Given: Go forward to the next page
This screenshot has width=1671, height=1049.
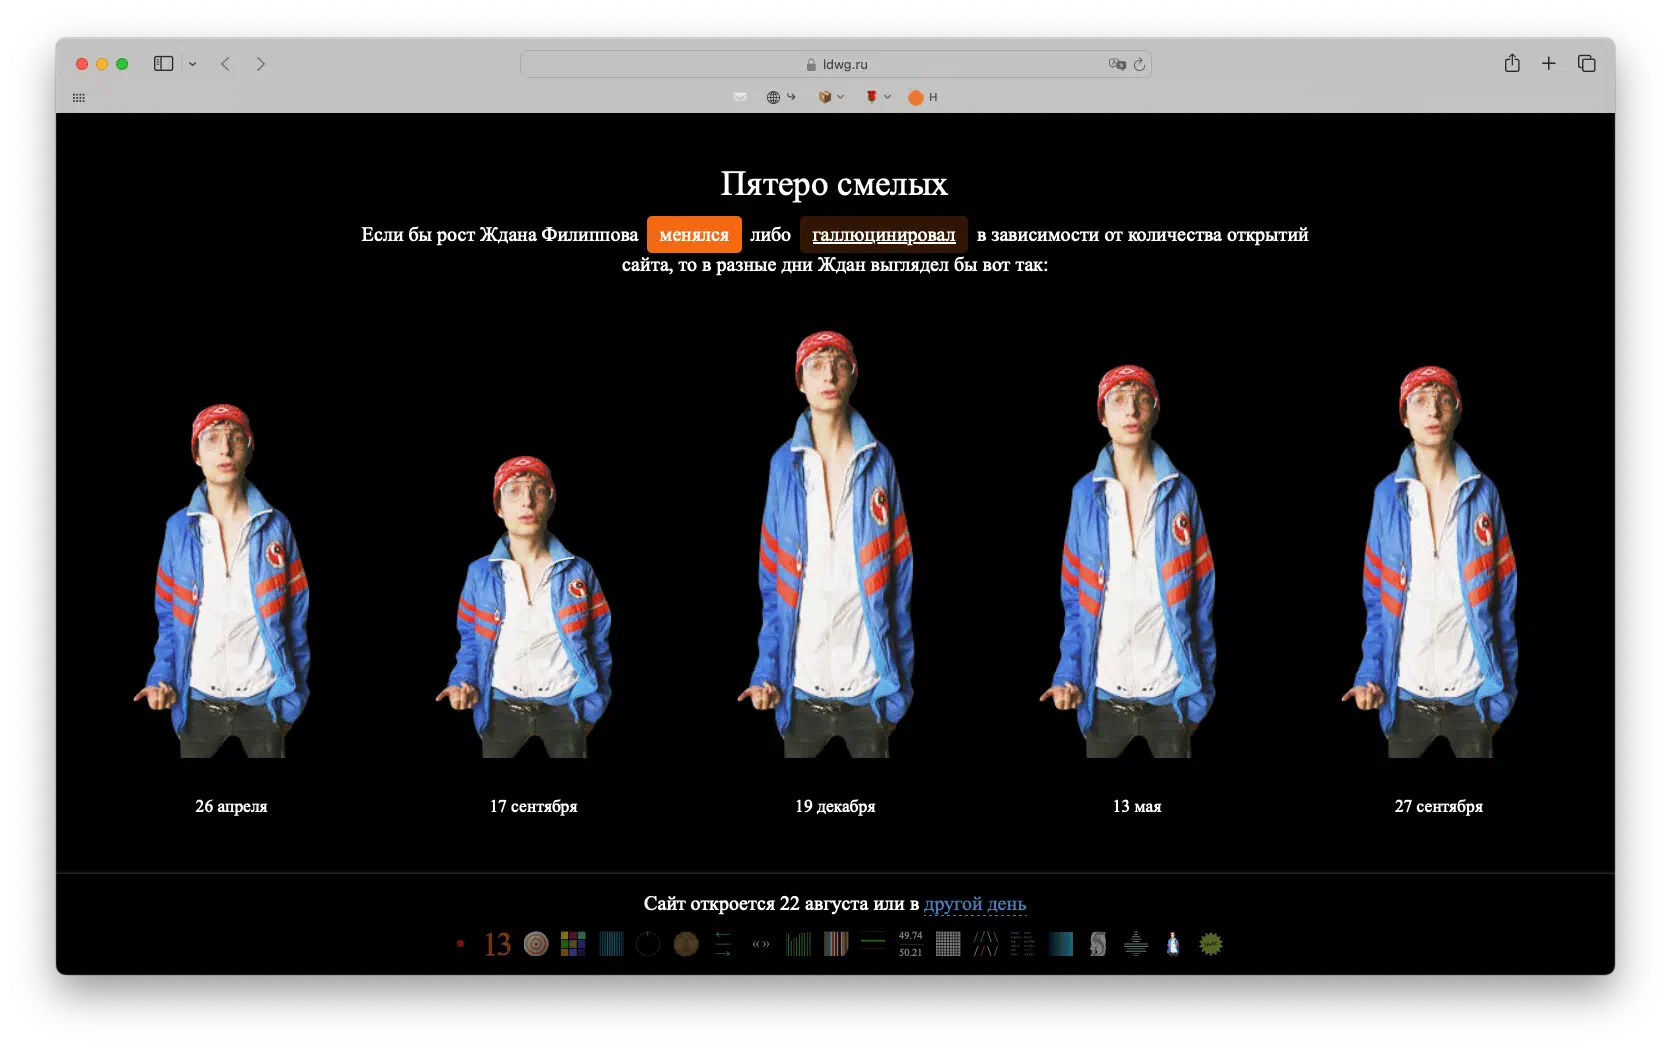Looking at the screenshot, I should point(260,64).
